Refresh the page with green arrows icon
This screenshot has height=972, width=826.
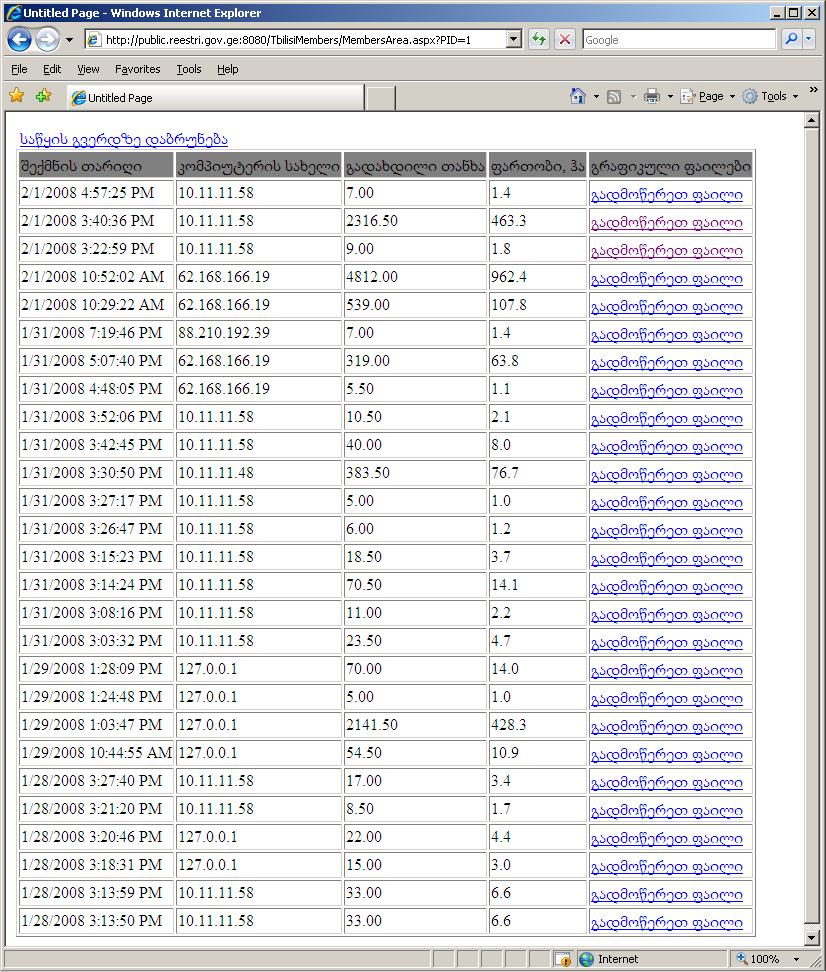coord(539,40)
